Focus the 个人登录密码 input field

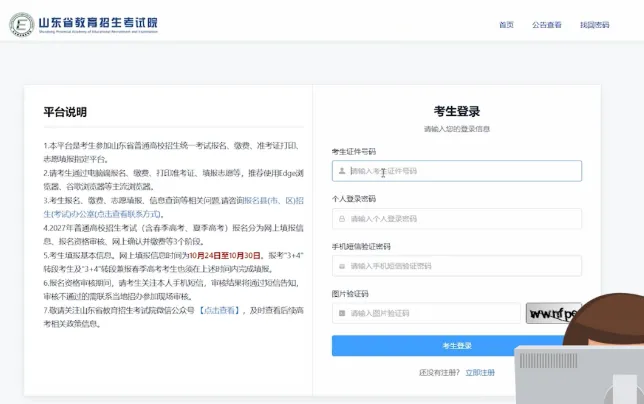click(457, 218)
